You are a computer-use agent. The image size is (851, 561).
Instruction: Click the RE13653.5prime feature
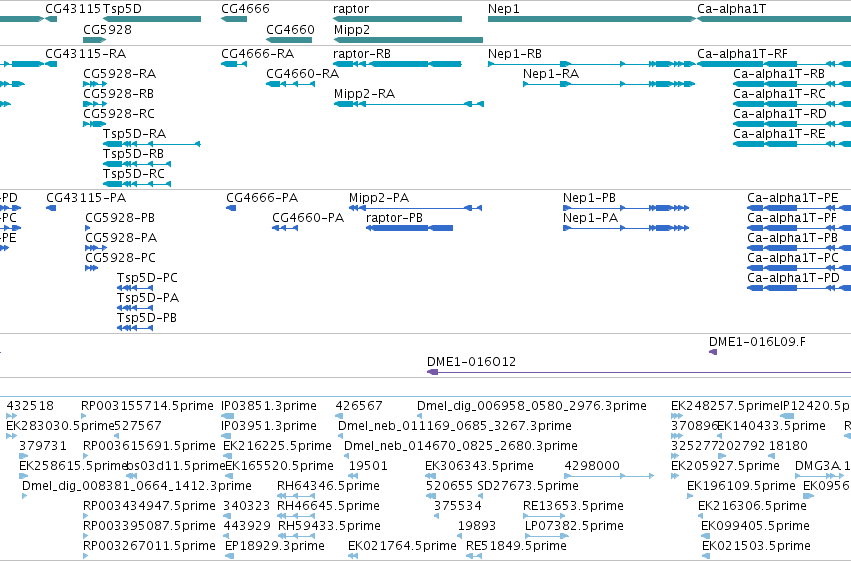tap(544, 516)
